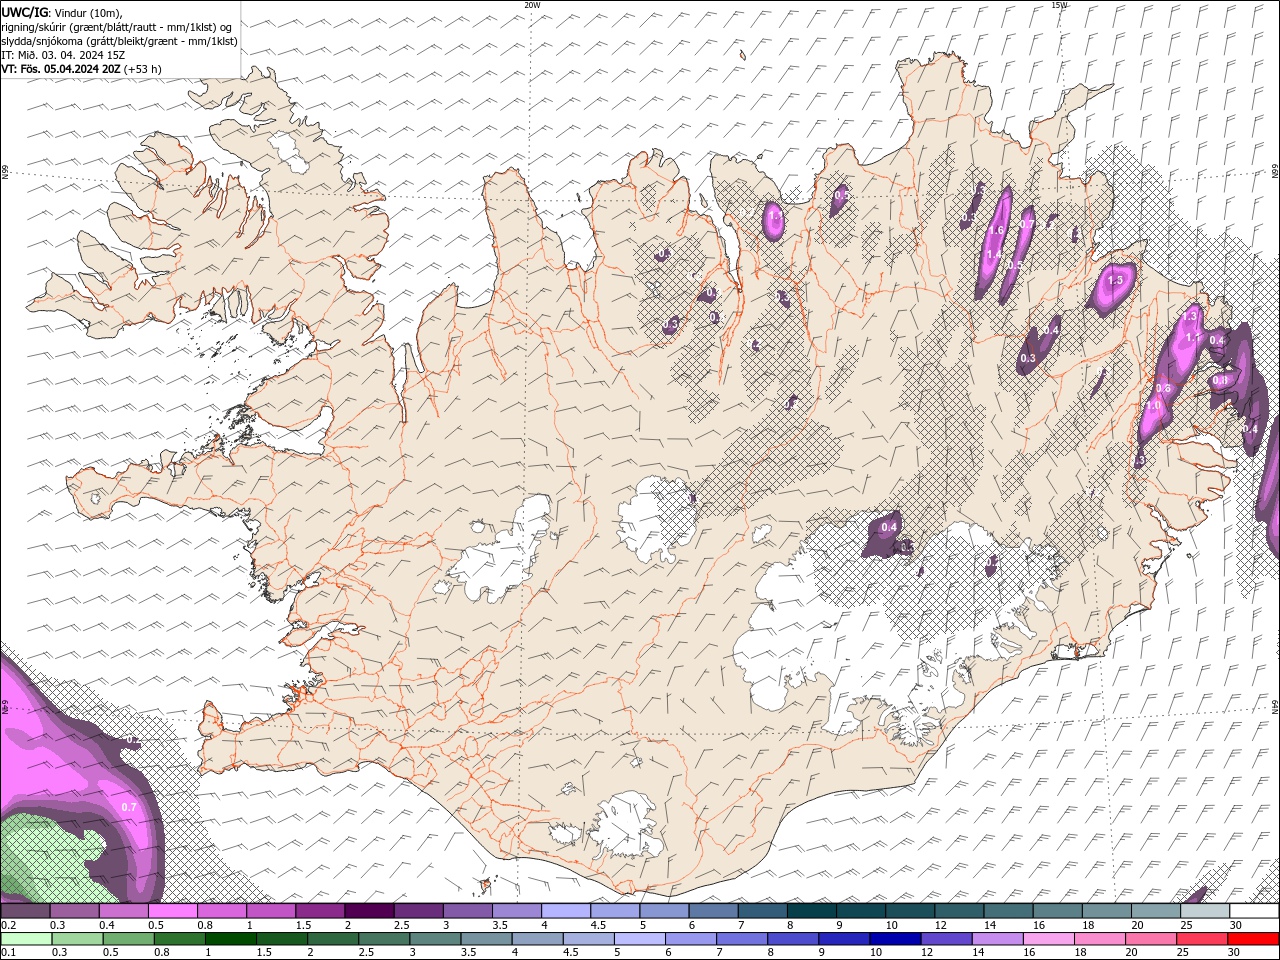Click the 0.1 label starting the lower legend
Screen dimensions: 1280x960
coord(8,953)
